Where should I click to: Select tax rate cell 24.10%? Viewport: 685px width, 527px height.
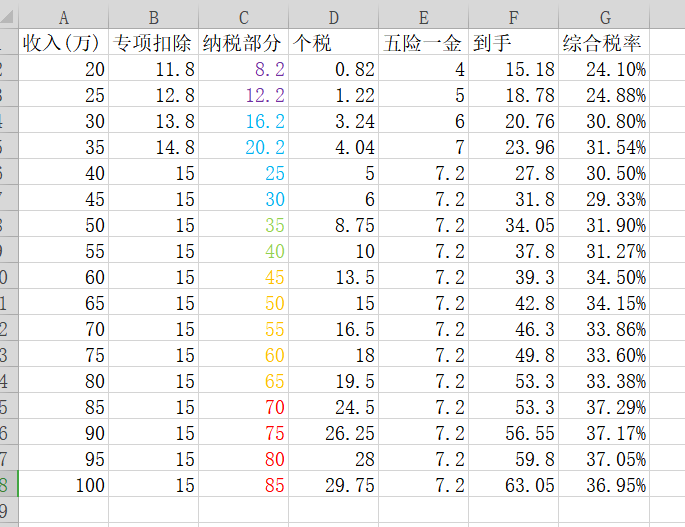tap(604, 68)
